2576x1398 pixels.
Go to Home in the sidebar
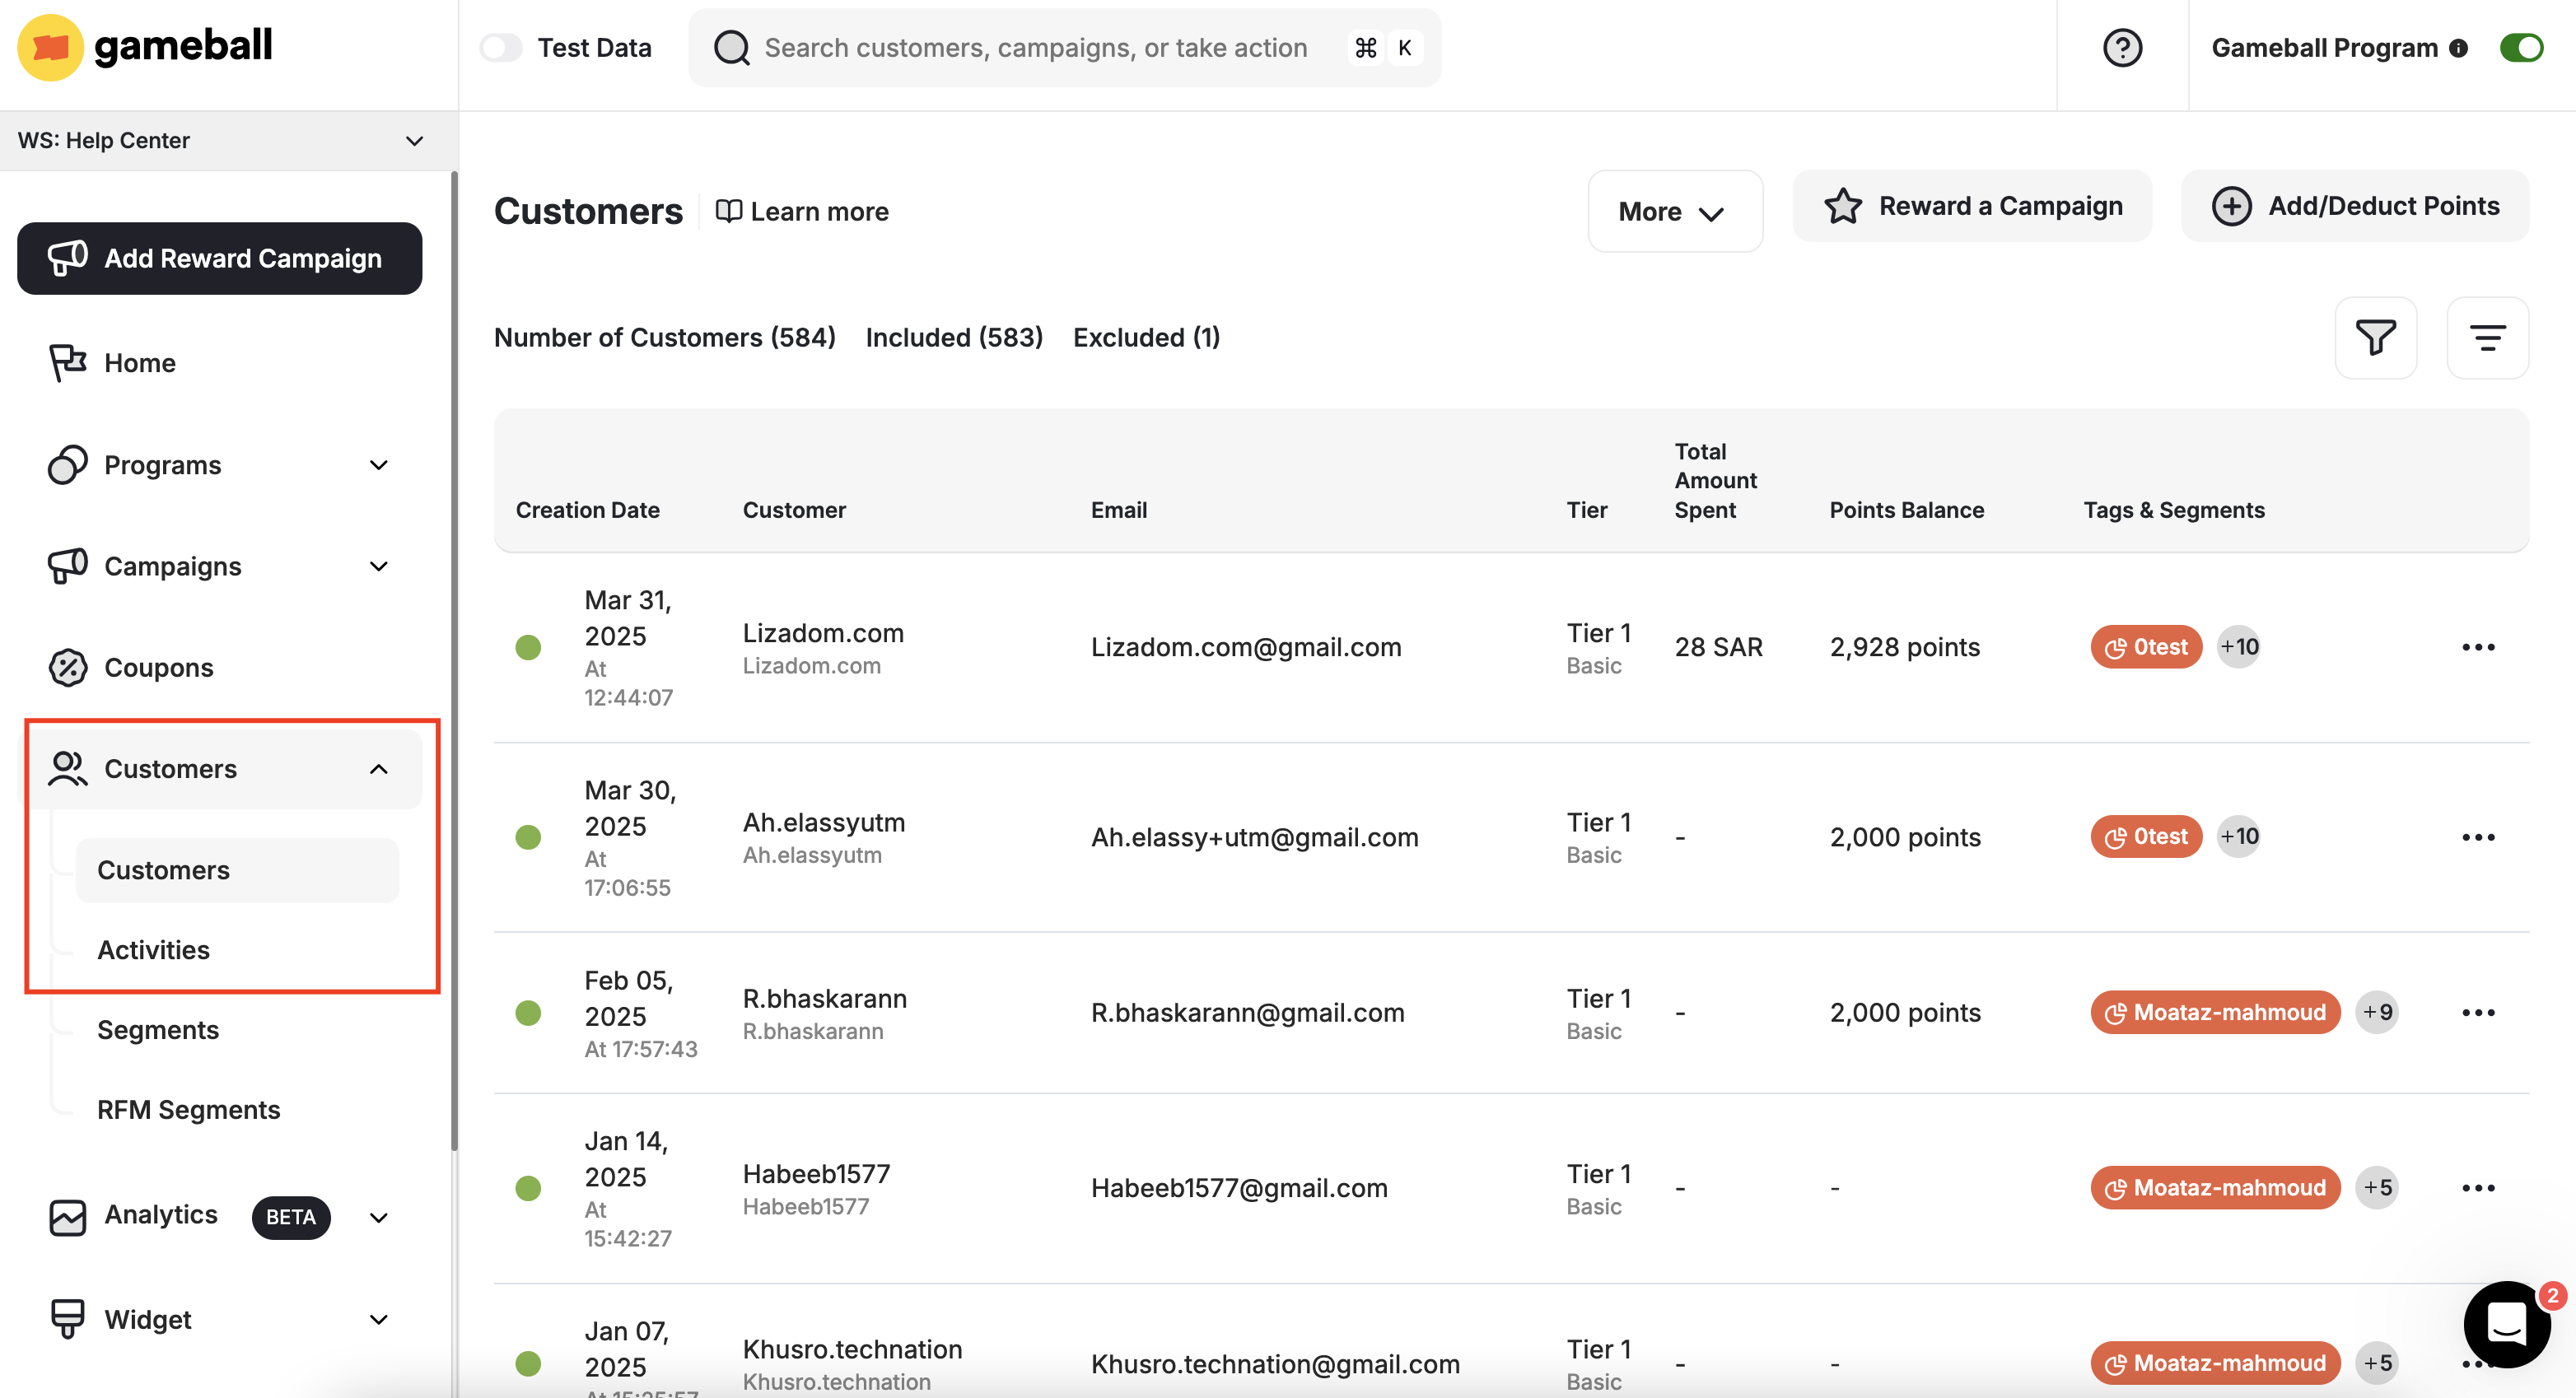tap(139, 362)
